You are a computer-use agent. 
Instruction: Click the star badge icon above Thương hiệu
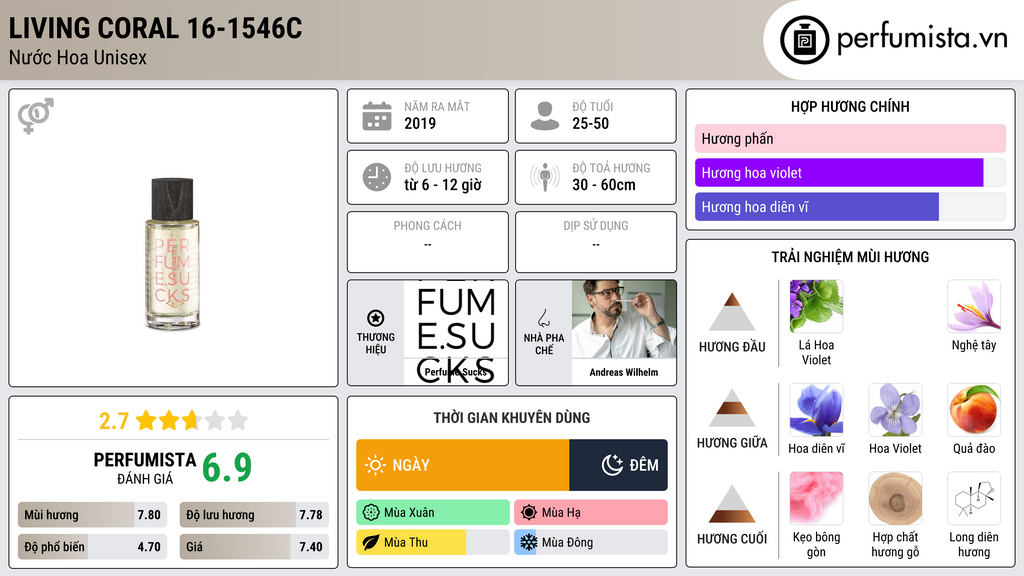pos(376,318)
